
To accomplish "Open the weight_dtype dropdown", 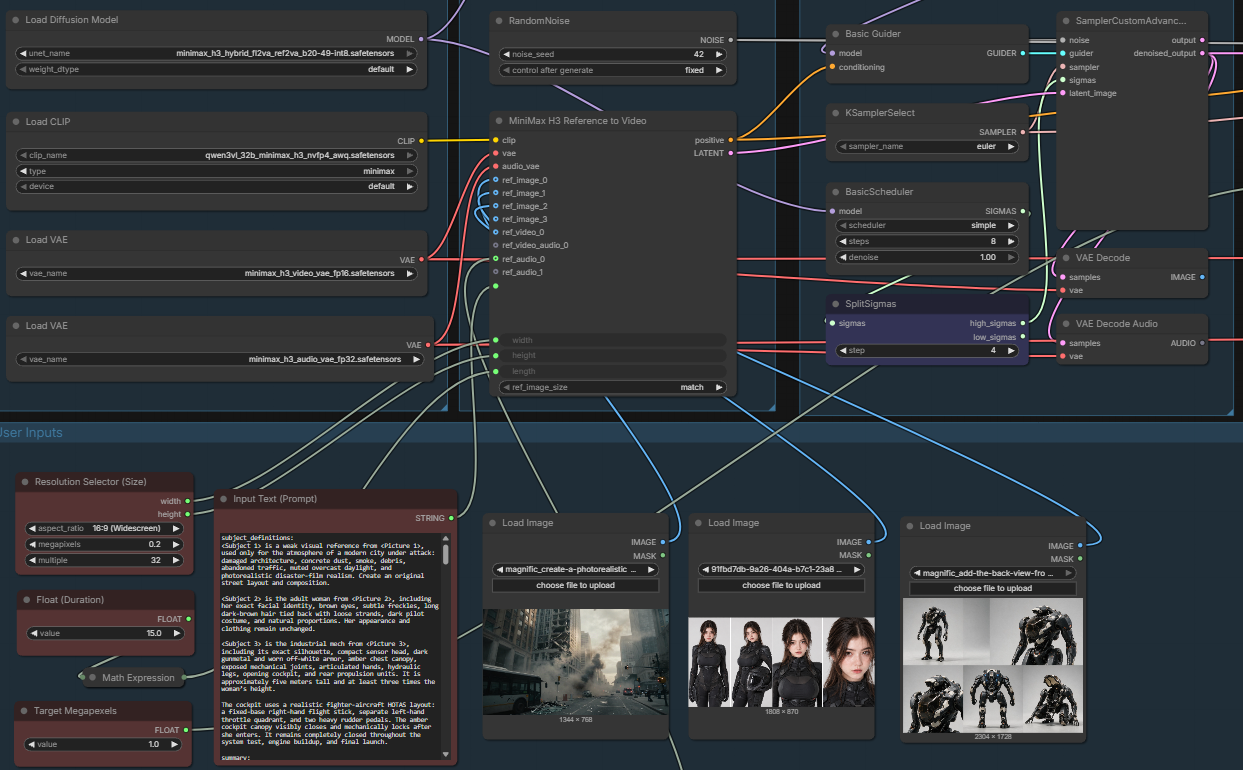I will pos(217,70).
